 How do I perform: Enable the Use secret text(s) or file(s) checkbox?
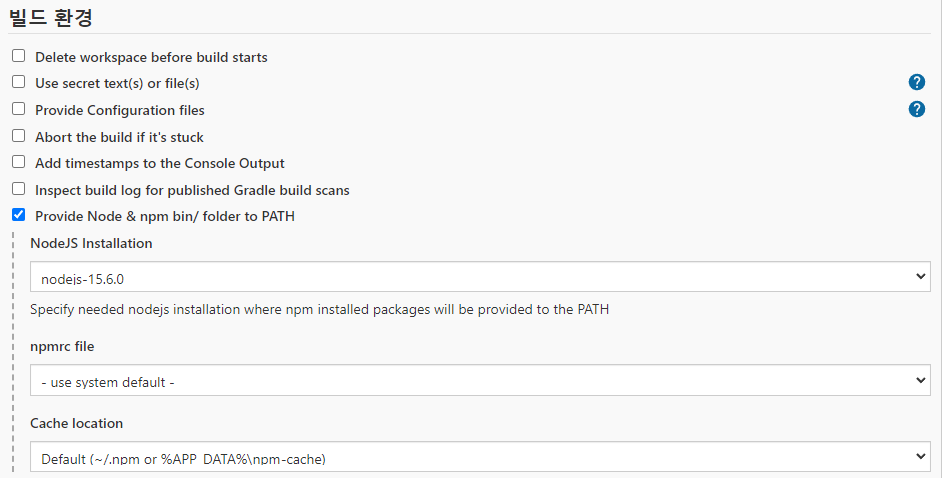(x=19, y=82)
